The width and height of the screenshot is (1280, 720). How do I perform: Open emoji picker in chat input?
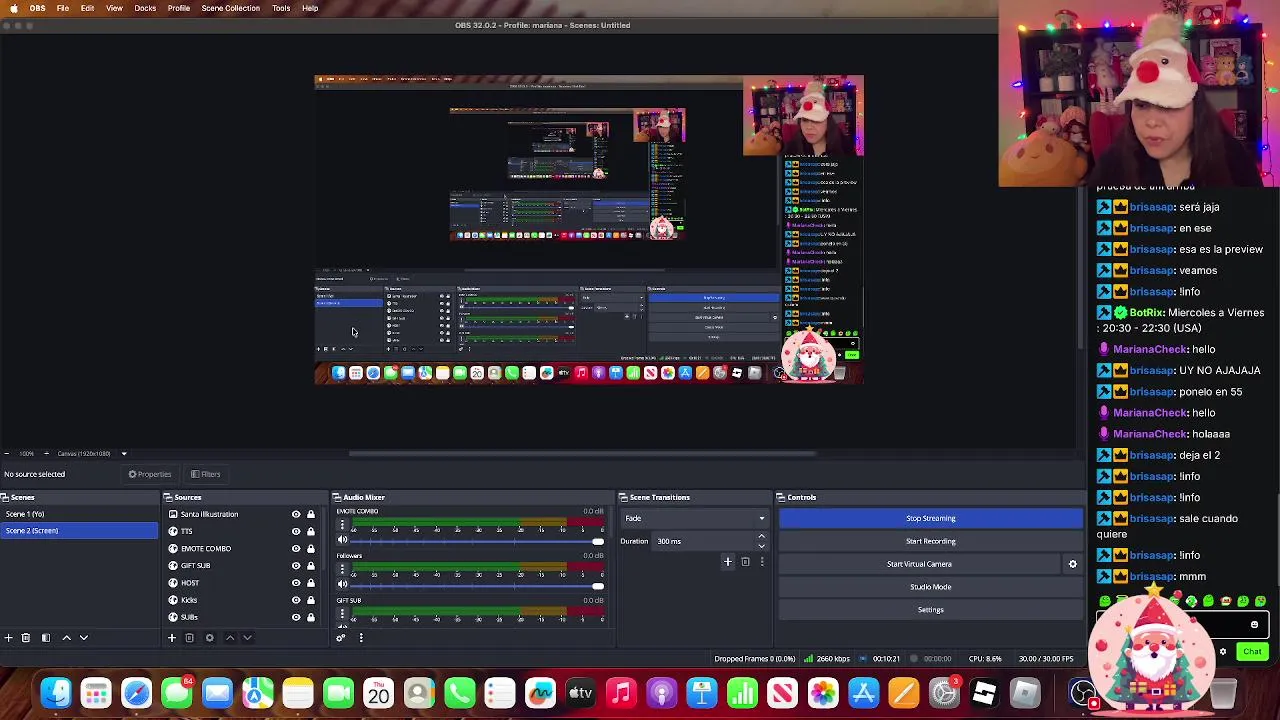tap(1254, 625)
